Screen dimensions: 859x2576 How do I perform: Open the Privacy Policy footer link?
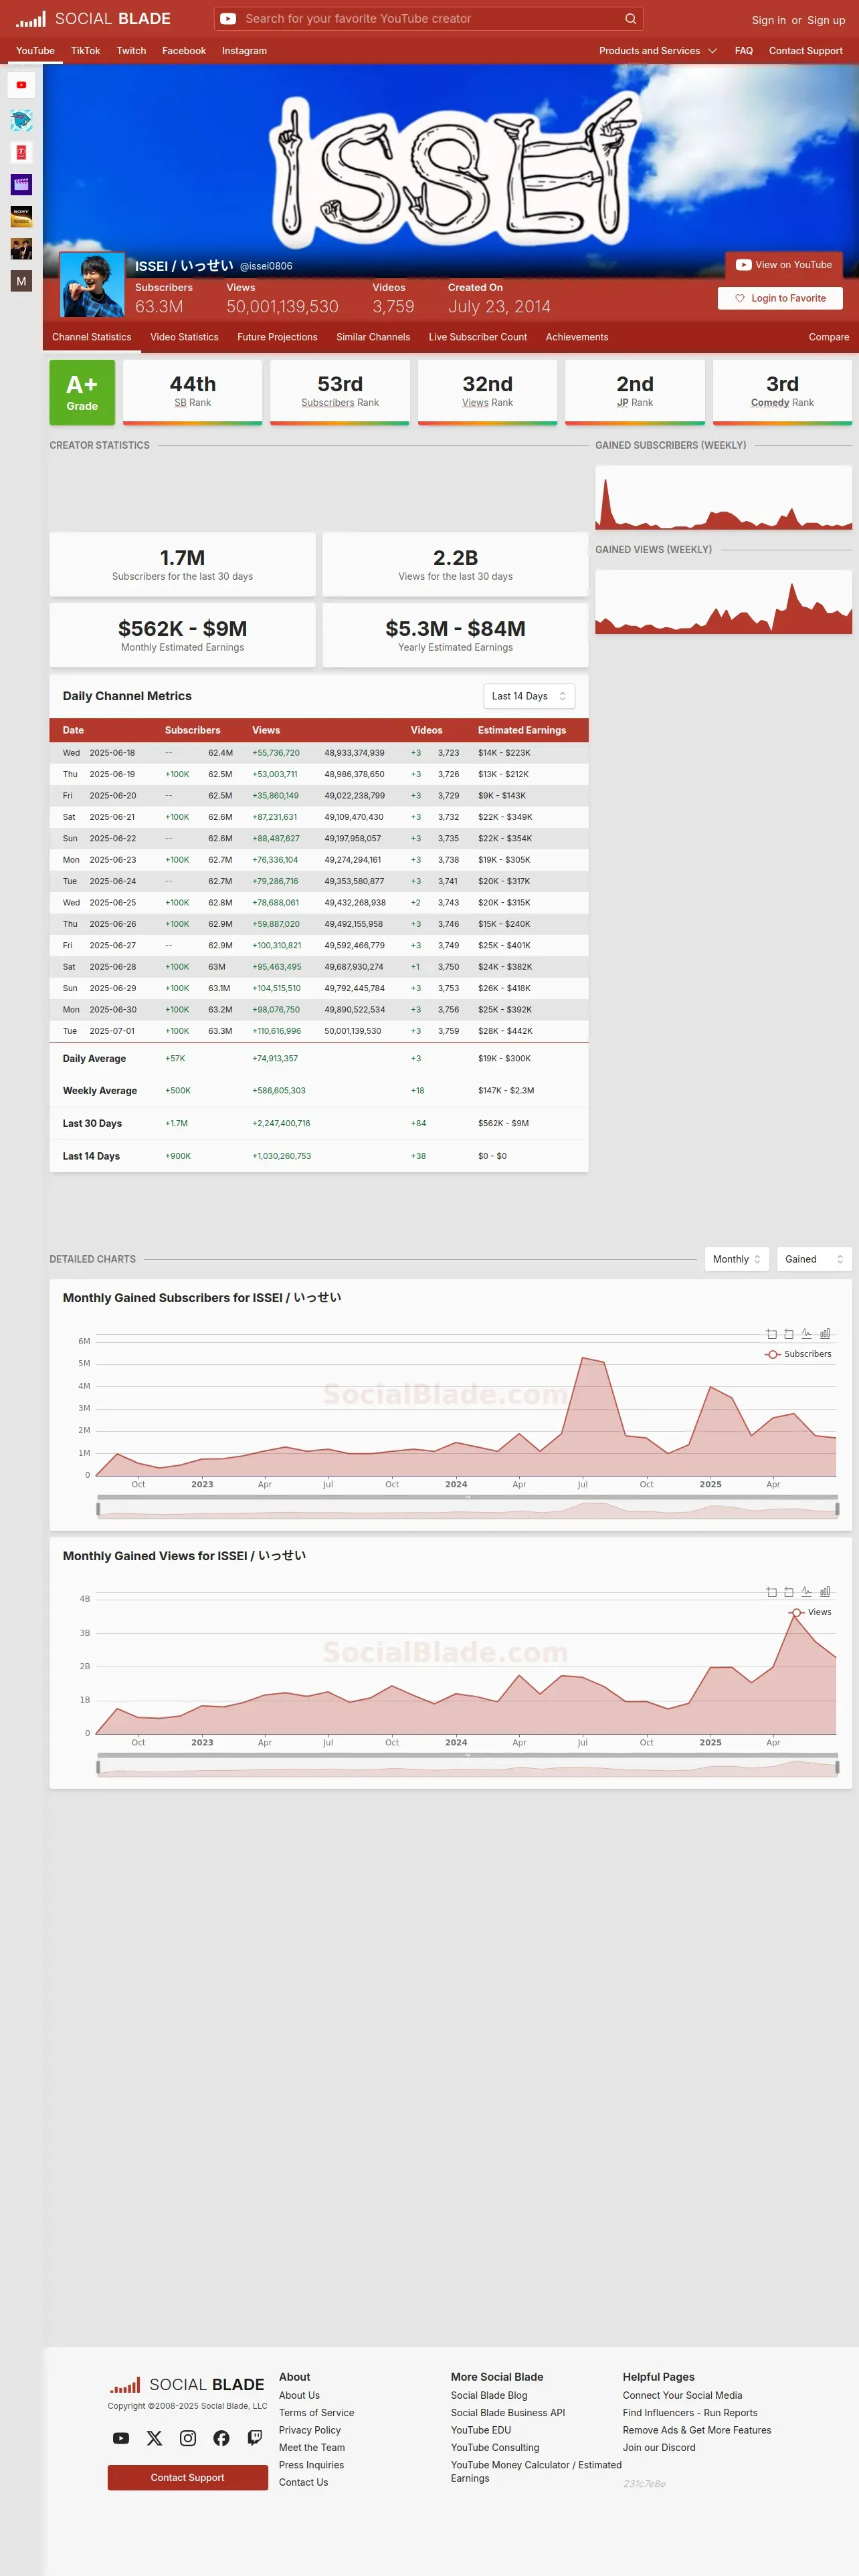[310, 2430]
